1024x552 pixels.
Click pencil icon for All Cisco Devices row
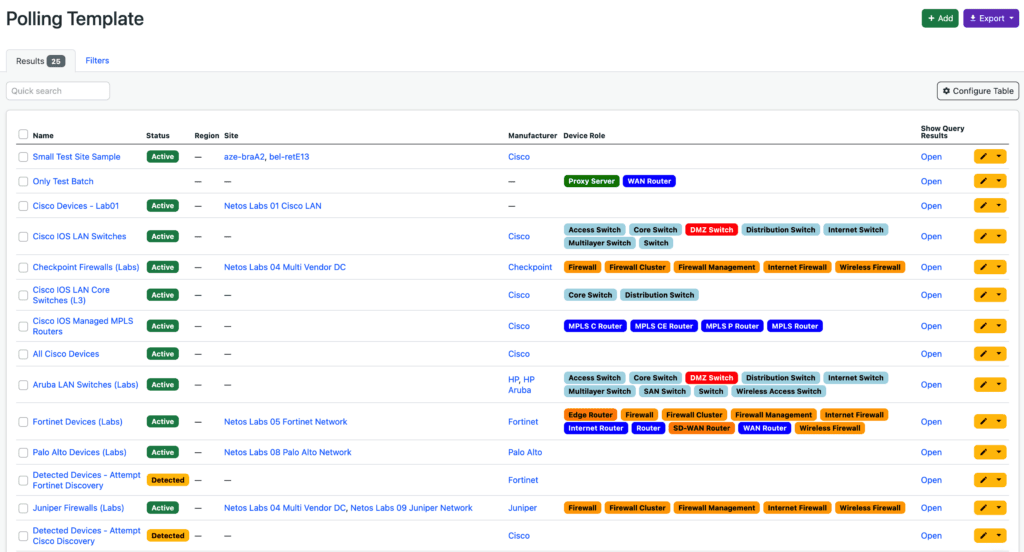click(x=984, y=354)
